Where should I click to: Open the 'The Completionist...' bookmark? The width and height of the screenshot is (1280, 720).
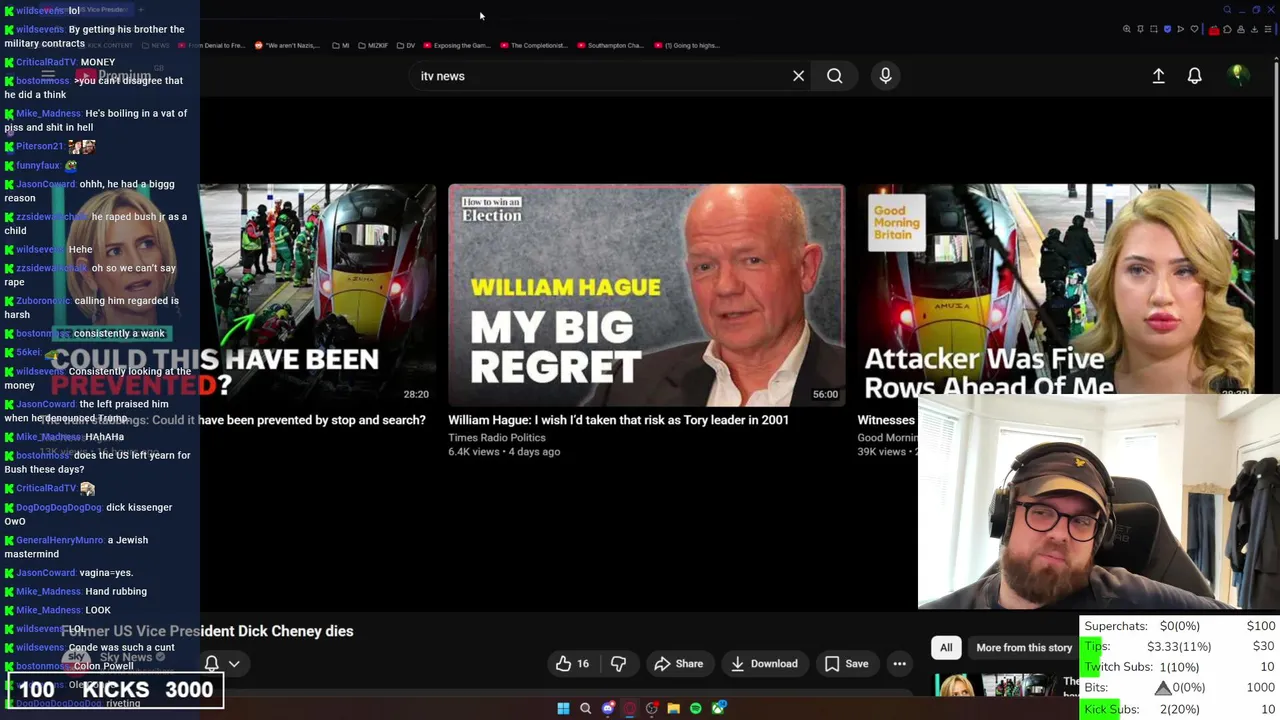coord(533,45)
